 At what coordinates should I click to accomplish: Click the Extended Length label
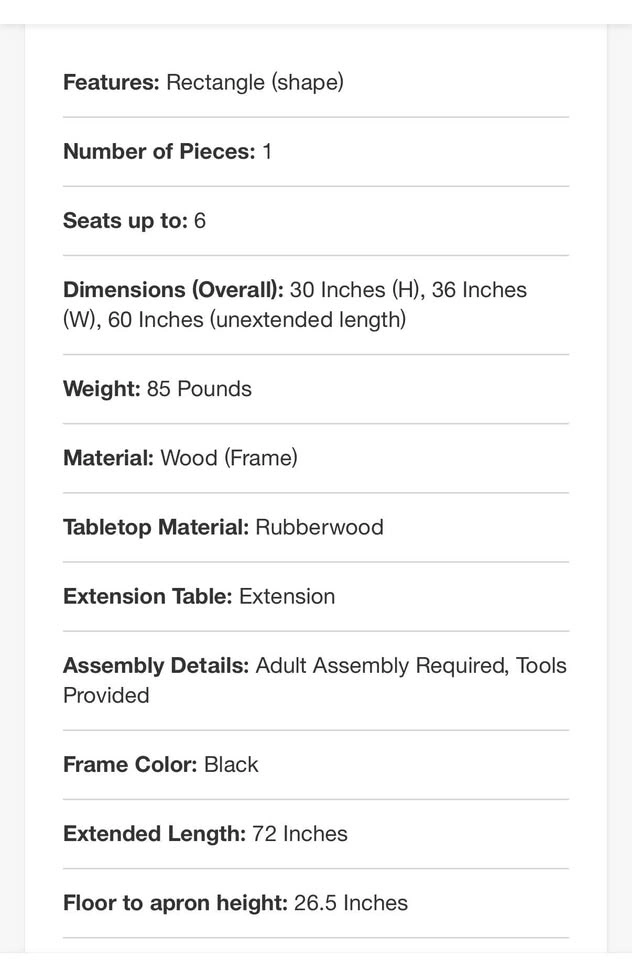coord(154,833)
